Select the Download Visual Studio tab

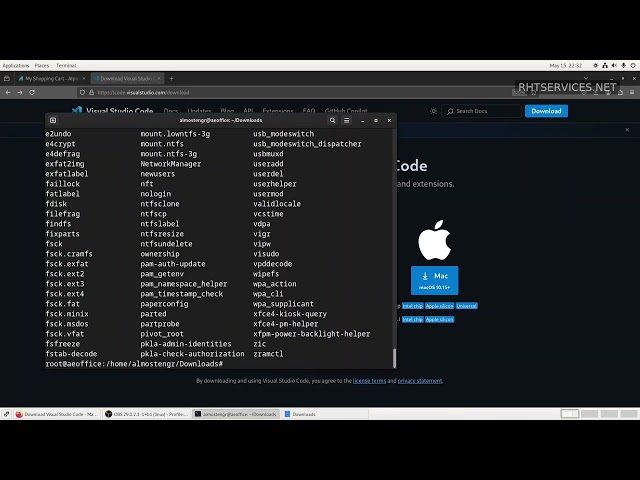coord(127,78)
